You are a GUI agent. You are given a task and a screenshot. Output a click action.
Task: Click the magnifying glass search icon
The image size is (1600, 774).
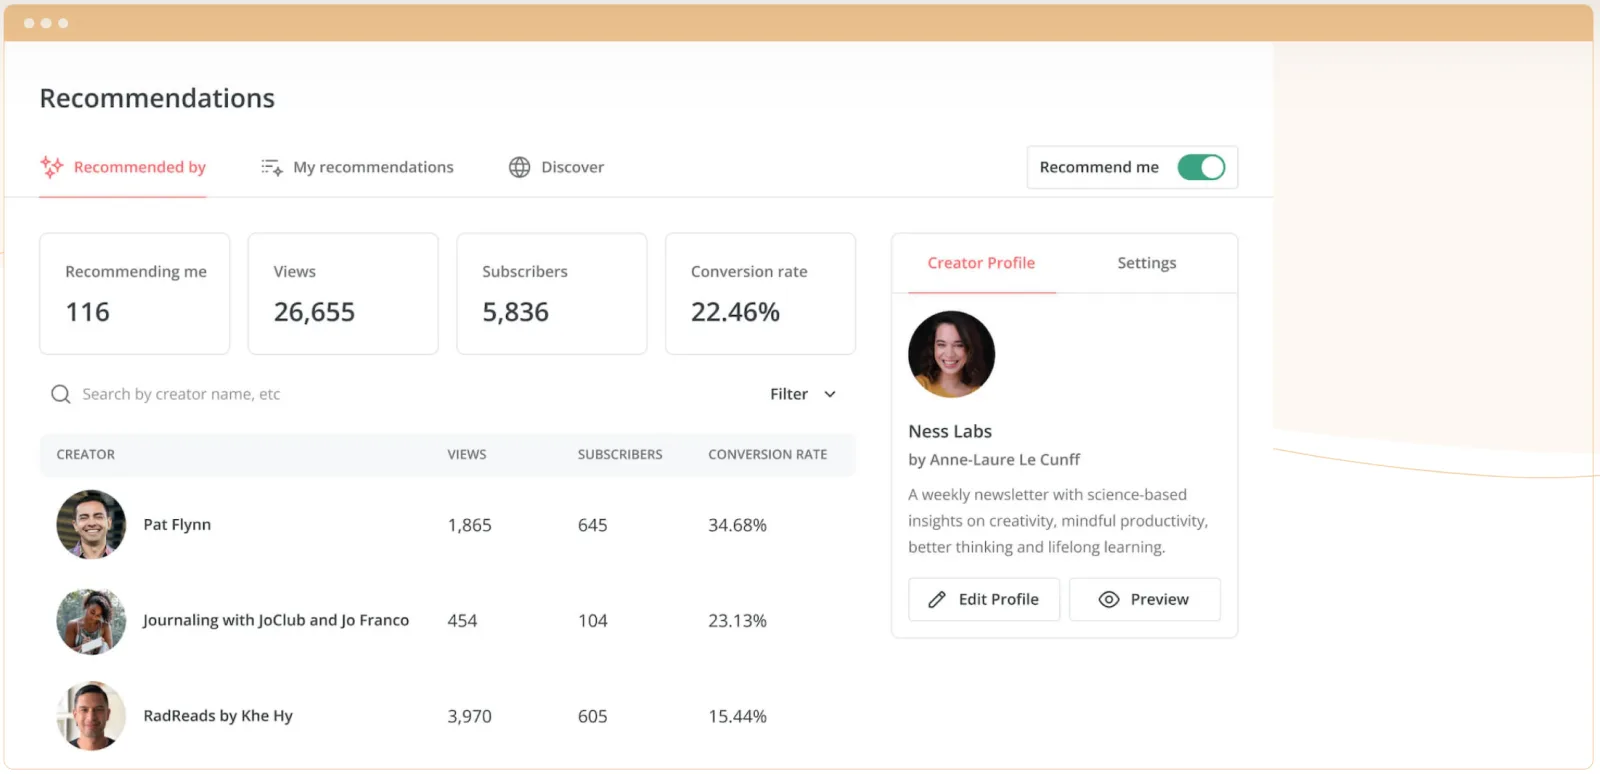pos(61,394)
